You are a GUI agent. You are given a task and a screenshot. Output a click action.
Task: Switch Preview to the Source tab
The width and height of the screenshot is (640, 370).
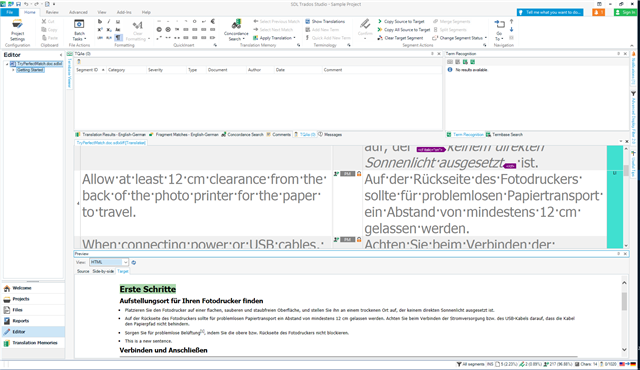point(83,271)
